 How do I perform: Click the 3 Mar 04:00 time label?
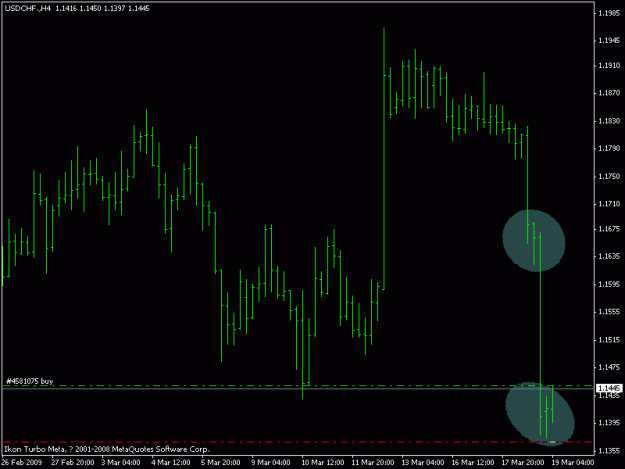point(121,463)
